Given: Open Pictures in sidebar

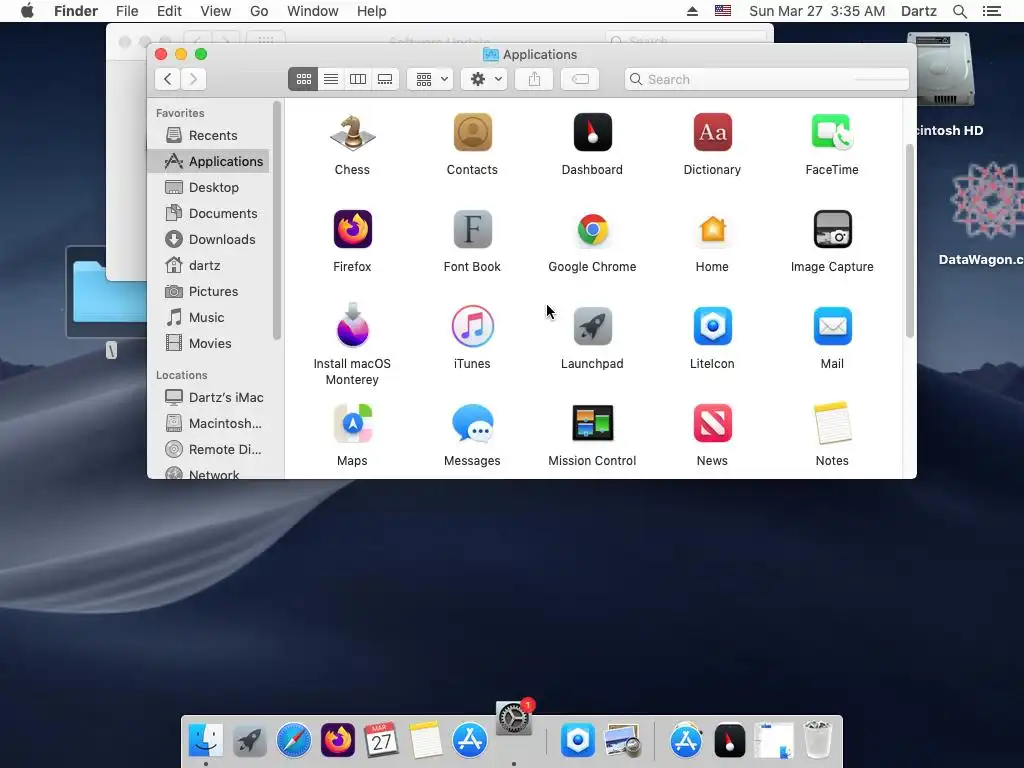Looking at the screenshot, I should (209, 291).
